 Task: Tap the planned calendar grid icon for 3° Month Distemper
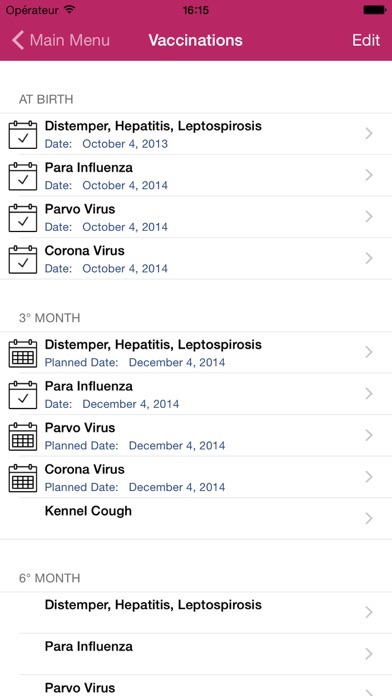(23, 353)
